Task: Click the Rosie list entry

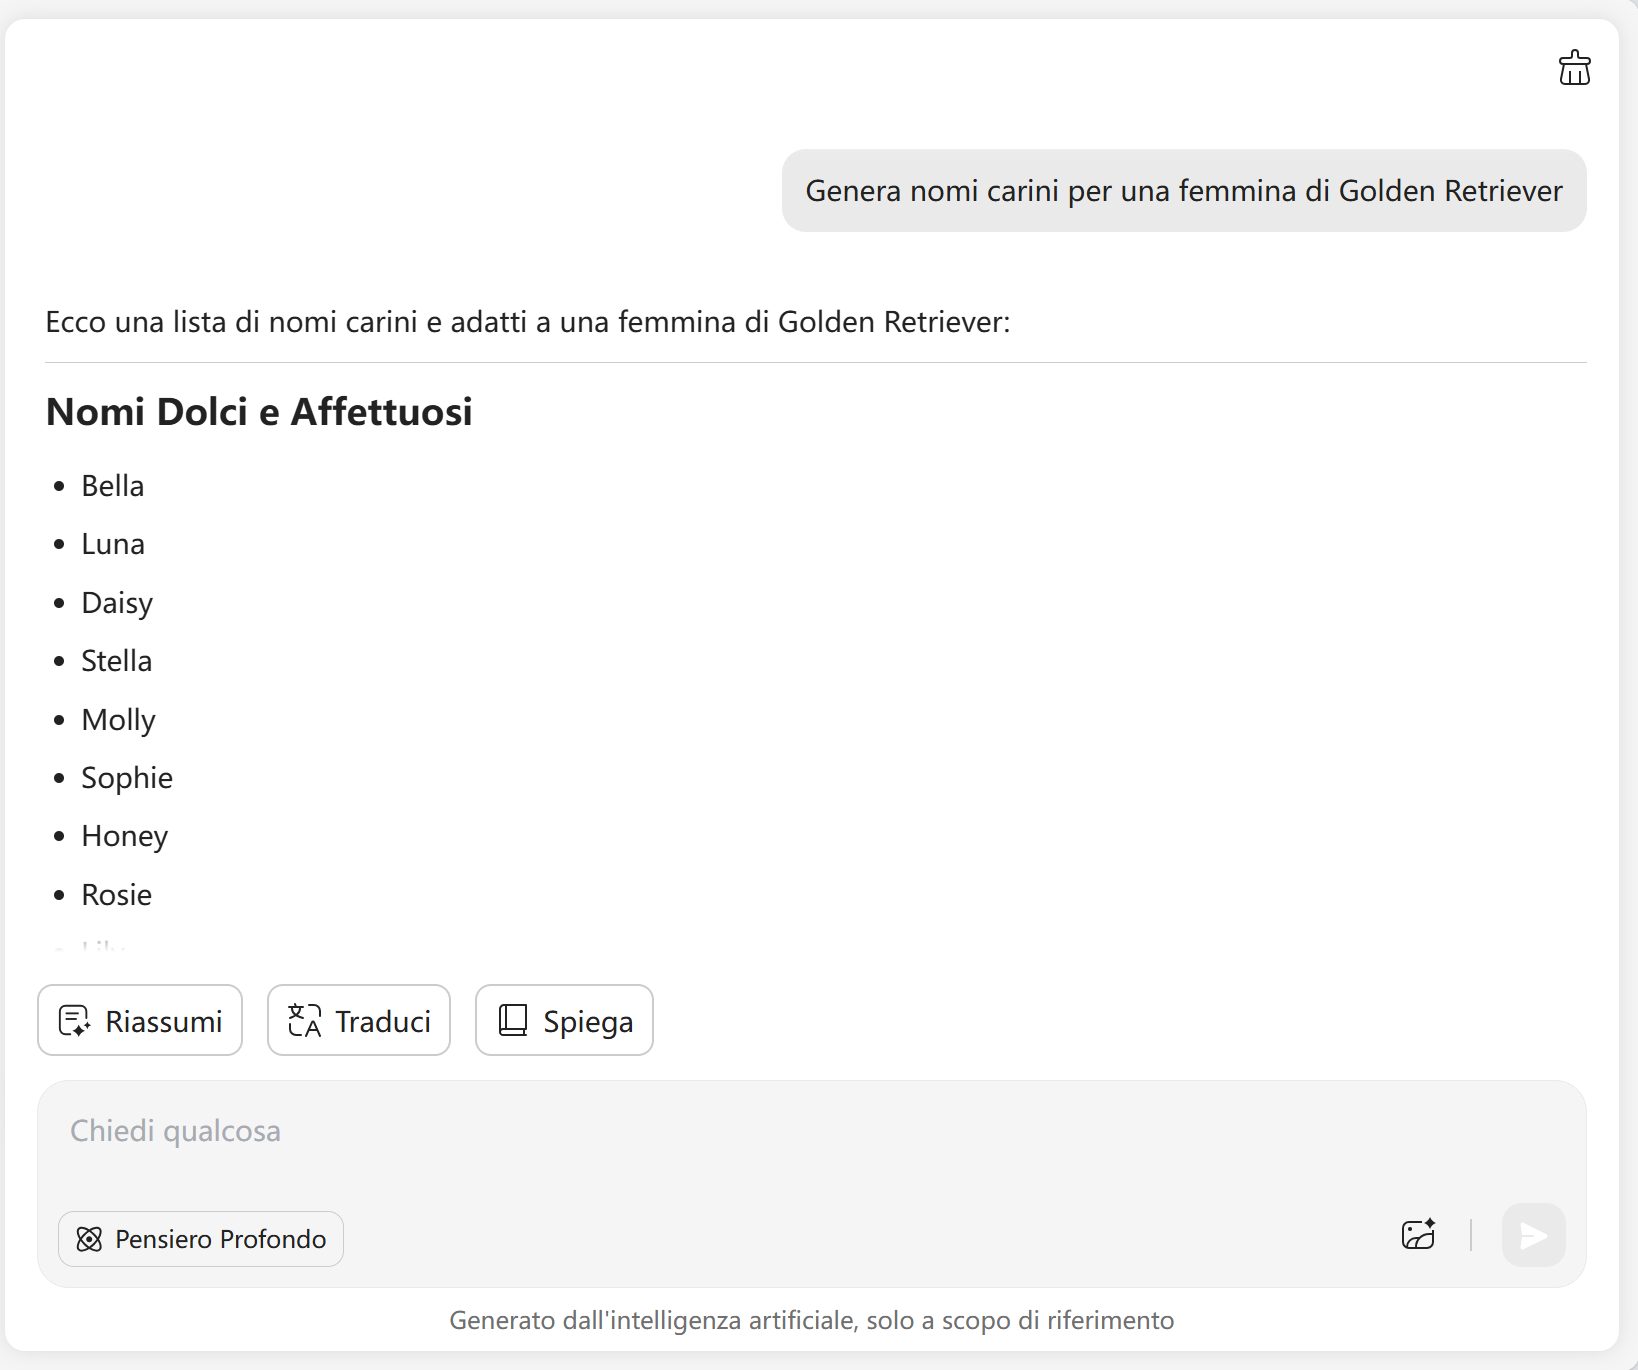Action: [117, 895]
